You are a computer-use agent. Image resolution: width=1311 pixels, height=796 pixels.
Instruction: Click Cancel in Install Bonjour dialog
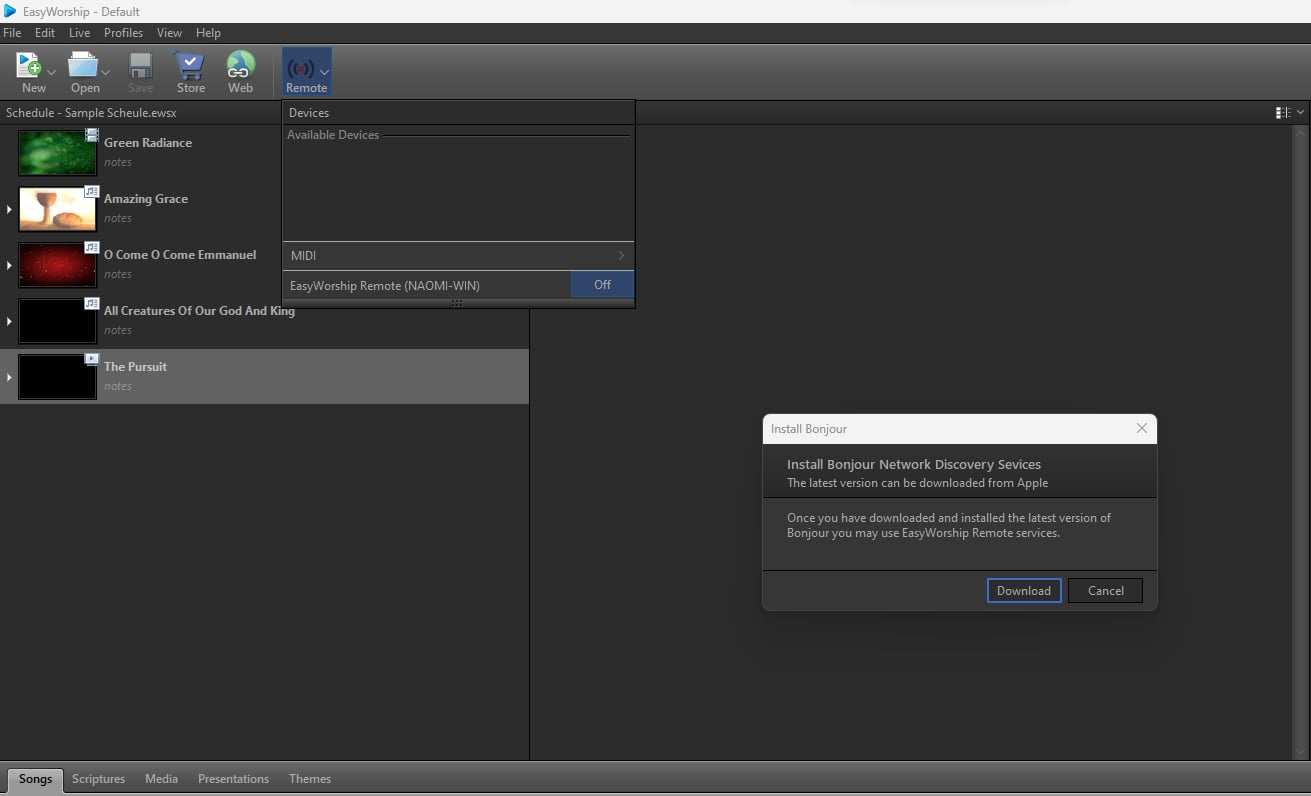1105,590
